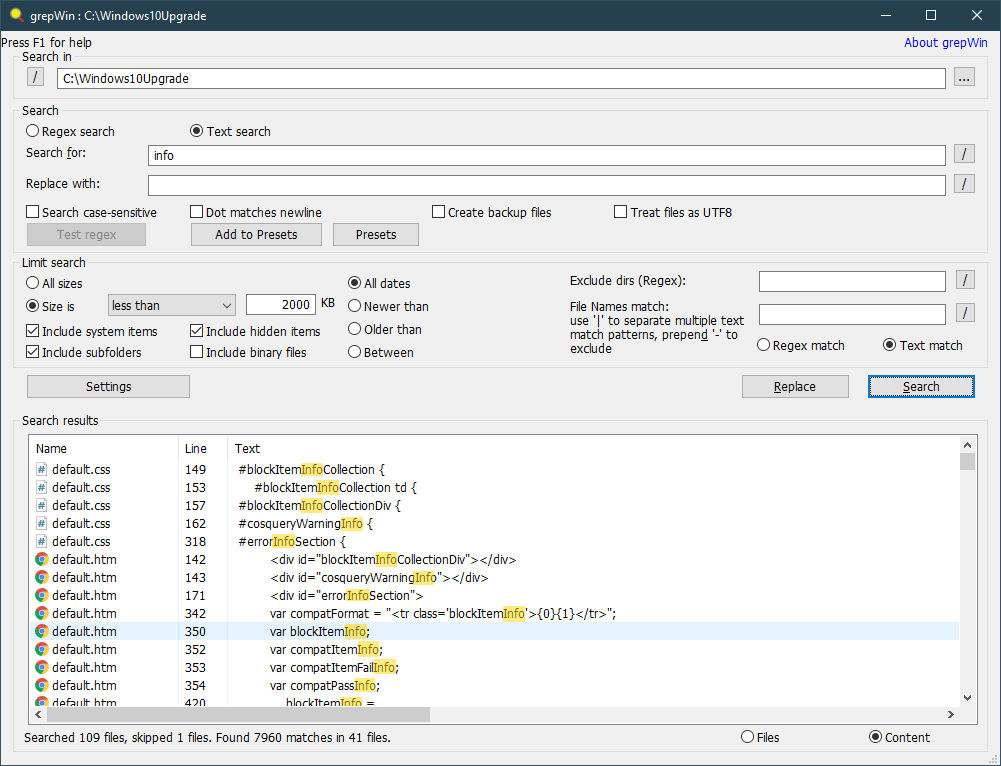
Task: Click the Replace button
Action: [x=795, y=386]
